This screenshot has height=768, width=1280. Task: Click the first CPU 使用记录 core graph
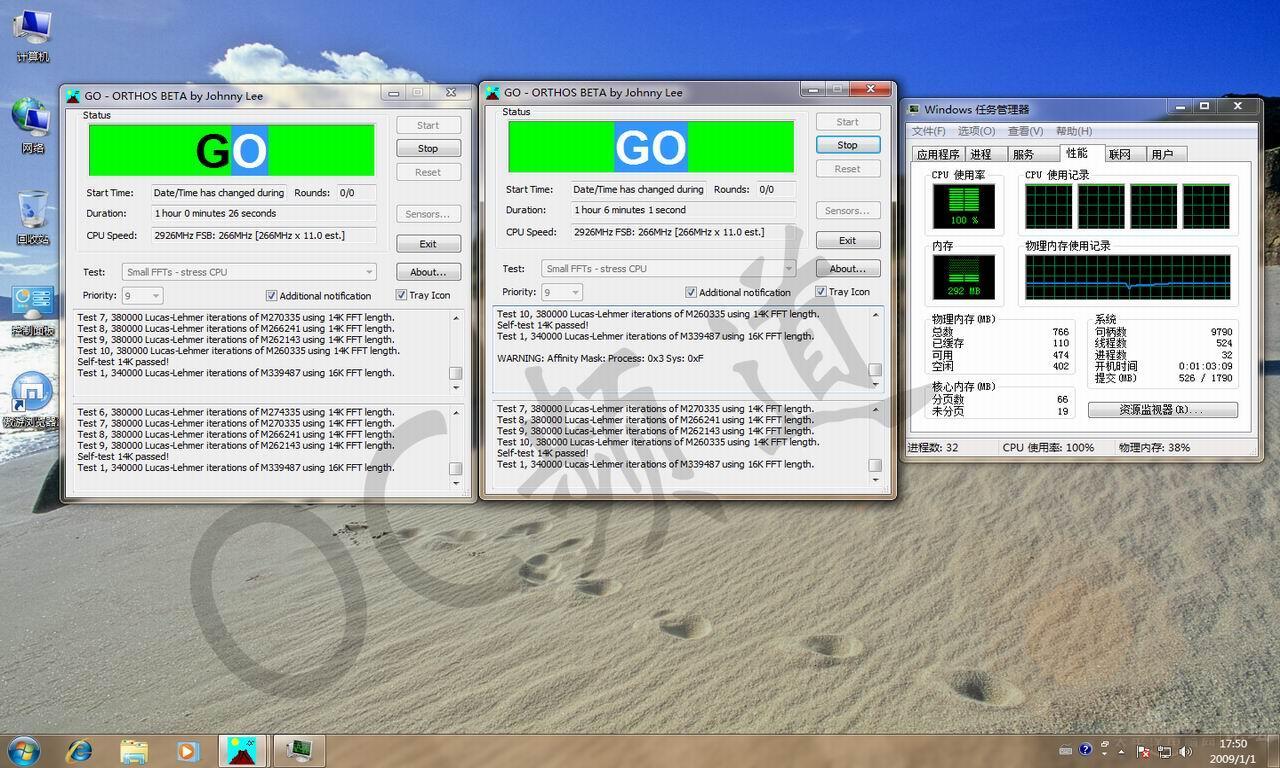pos(1048,206)
